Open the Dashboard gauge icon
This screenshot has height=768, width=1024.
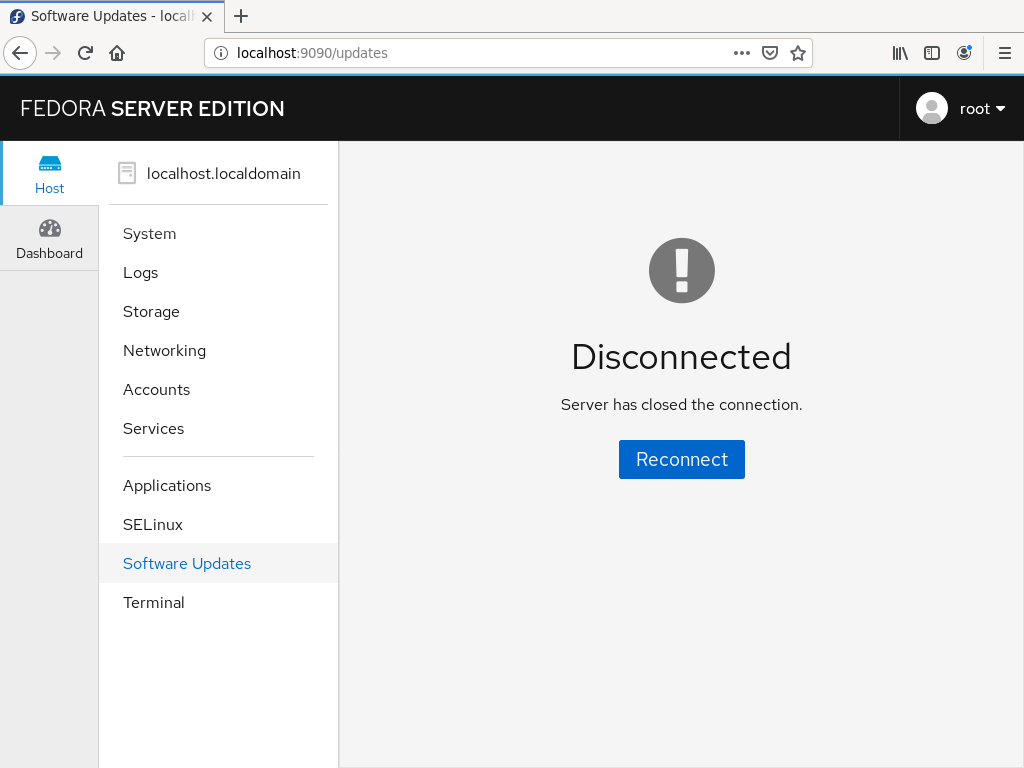click(x=50, y=229)
